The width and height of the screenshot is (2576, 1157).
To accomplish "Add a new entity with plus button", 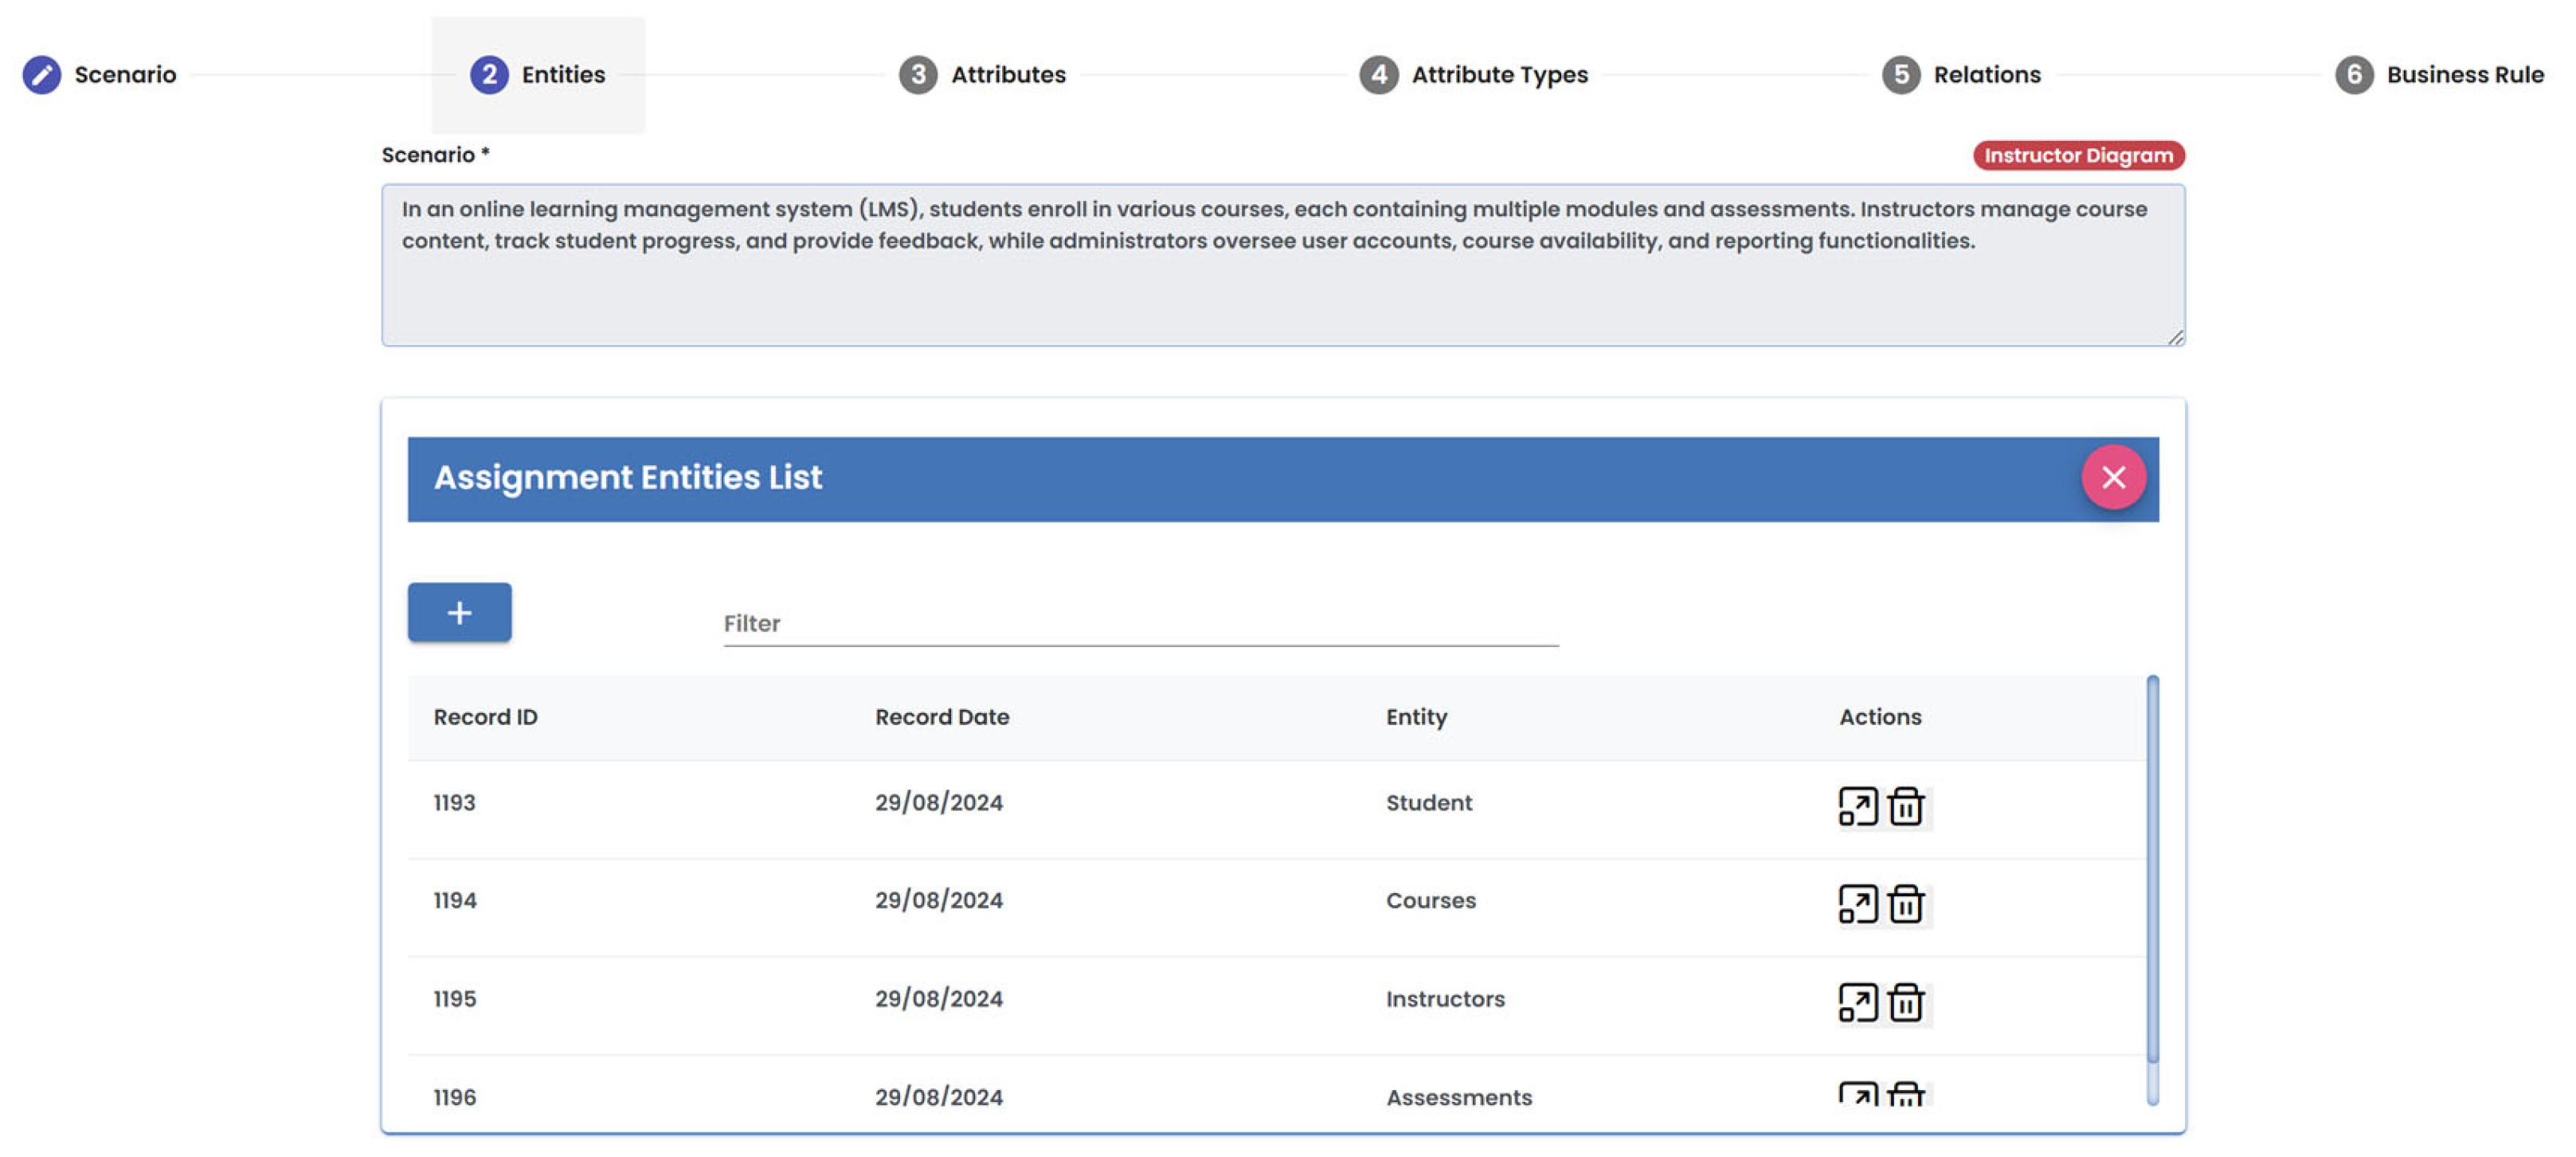I will (x=459, y=612).
